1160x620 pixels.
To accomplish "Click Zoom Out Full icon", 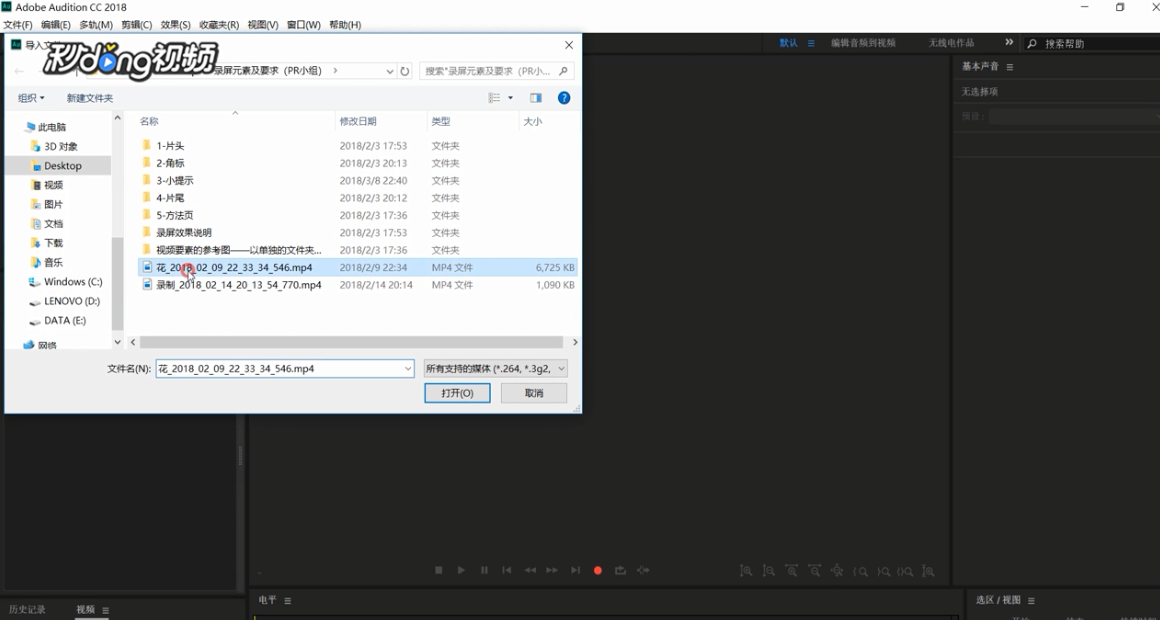I will 837,571.
